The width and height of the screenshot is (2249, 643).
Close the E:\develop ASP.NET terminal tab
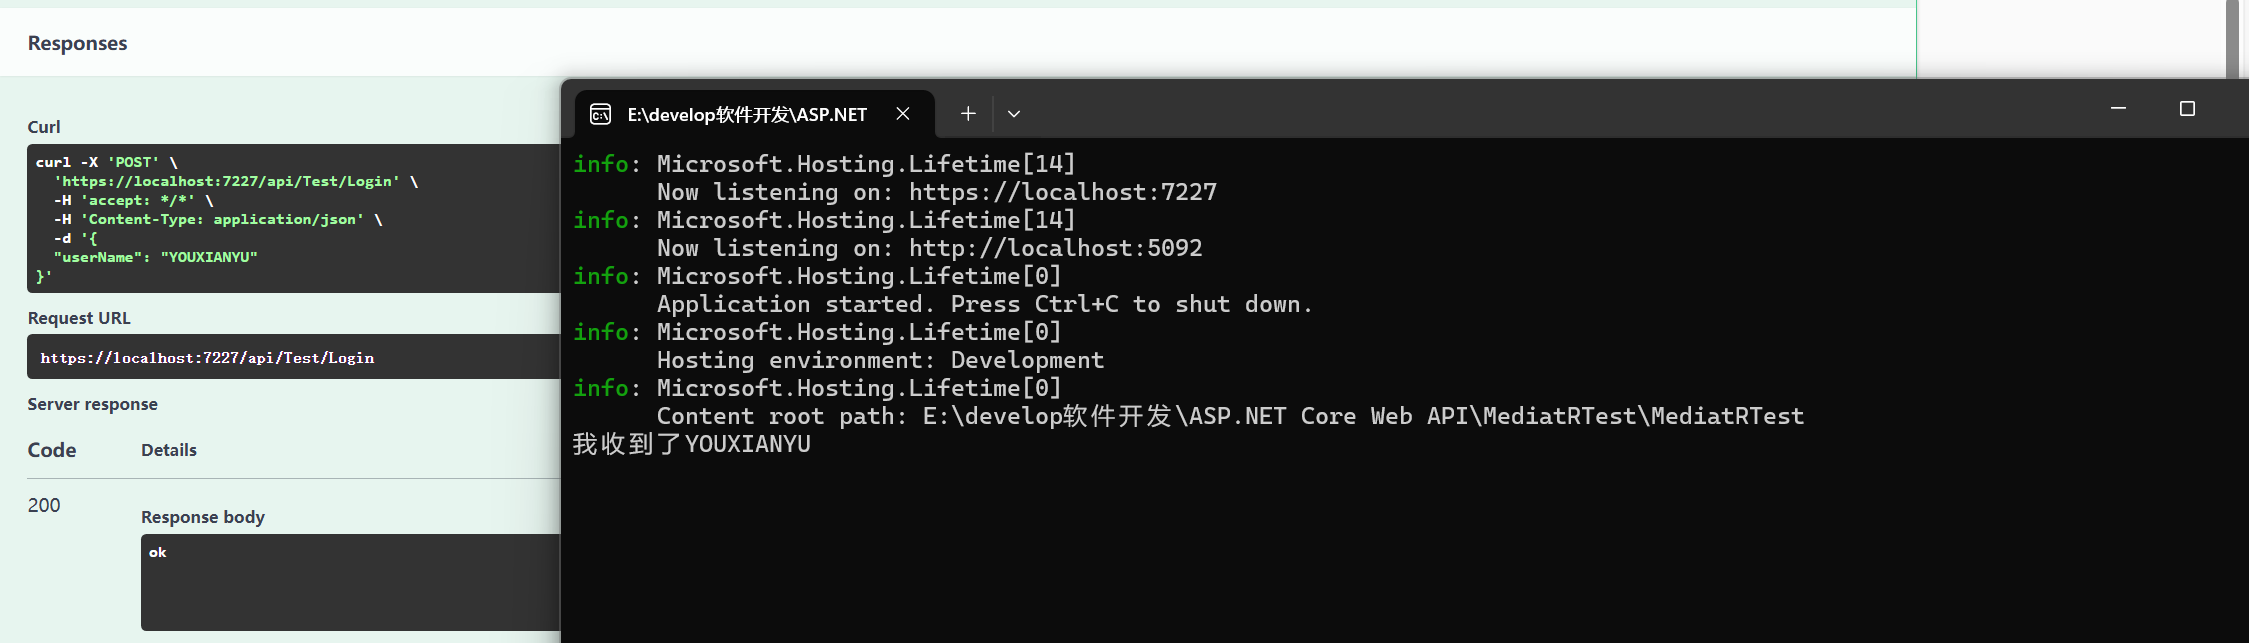903,114
